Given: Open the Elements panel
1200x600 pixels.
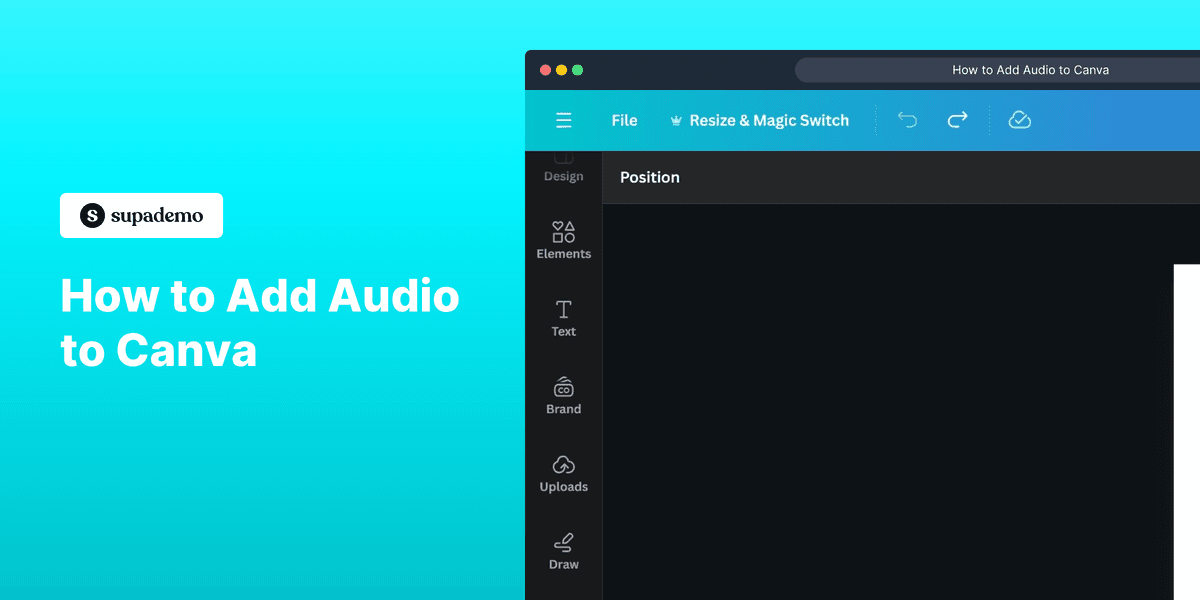Looking at the screenshot, I should [x=563, y=240].
